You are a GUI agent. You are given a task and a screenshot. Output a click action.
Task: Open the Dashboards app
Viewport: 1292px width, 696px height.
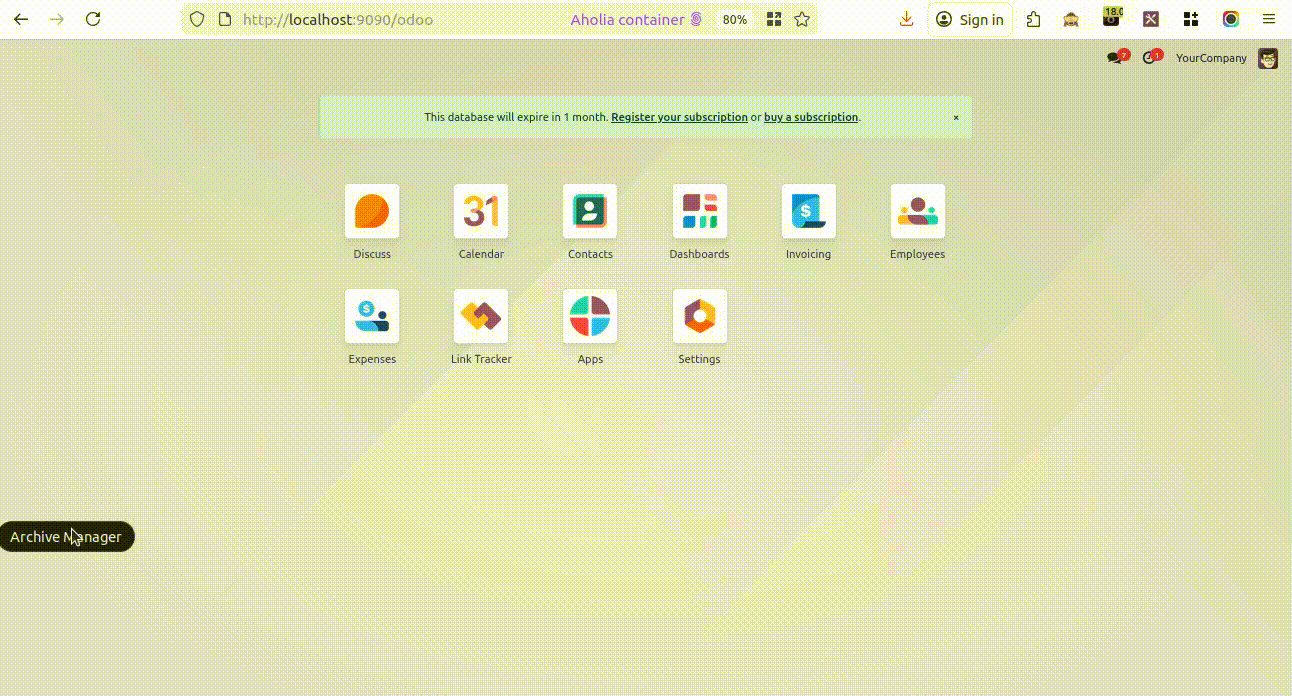pos(699,211)
